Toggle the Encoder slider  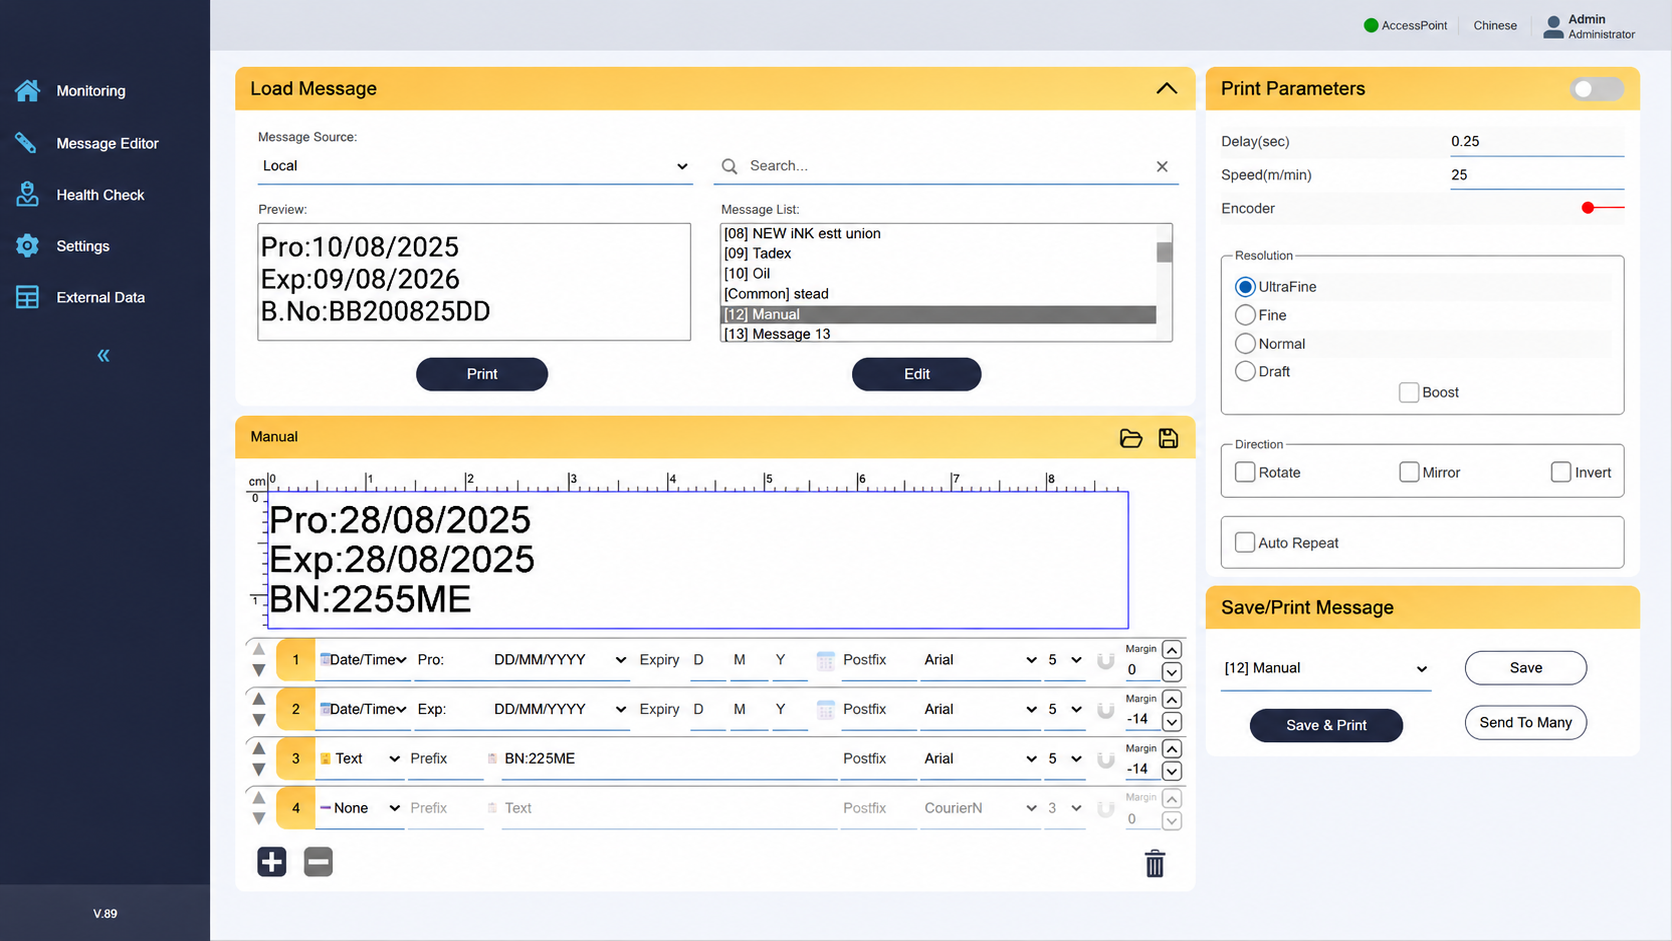1602,208
